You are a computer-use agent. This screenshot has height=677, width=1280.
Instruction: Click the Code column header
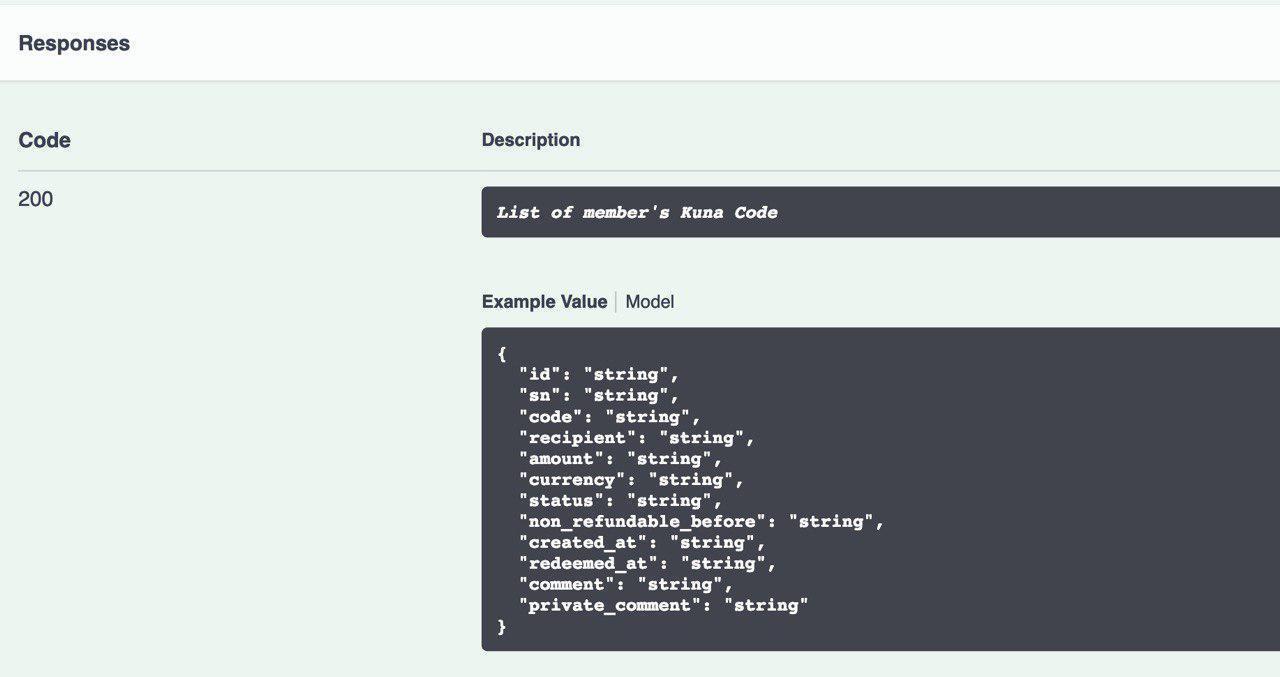click(44, 141)
